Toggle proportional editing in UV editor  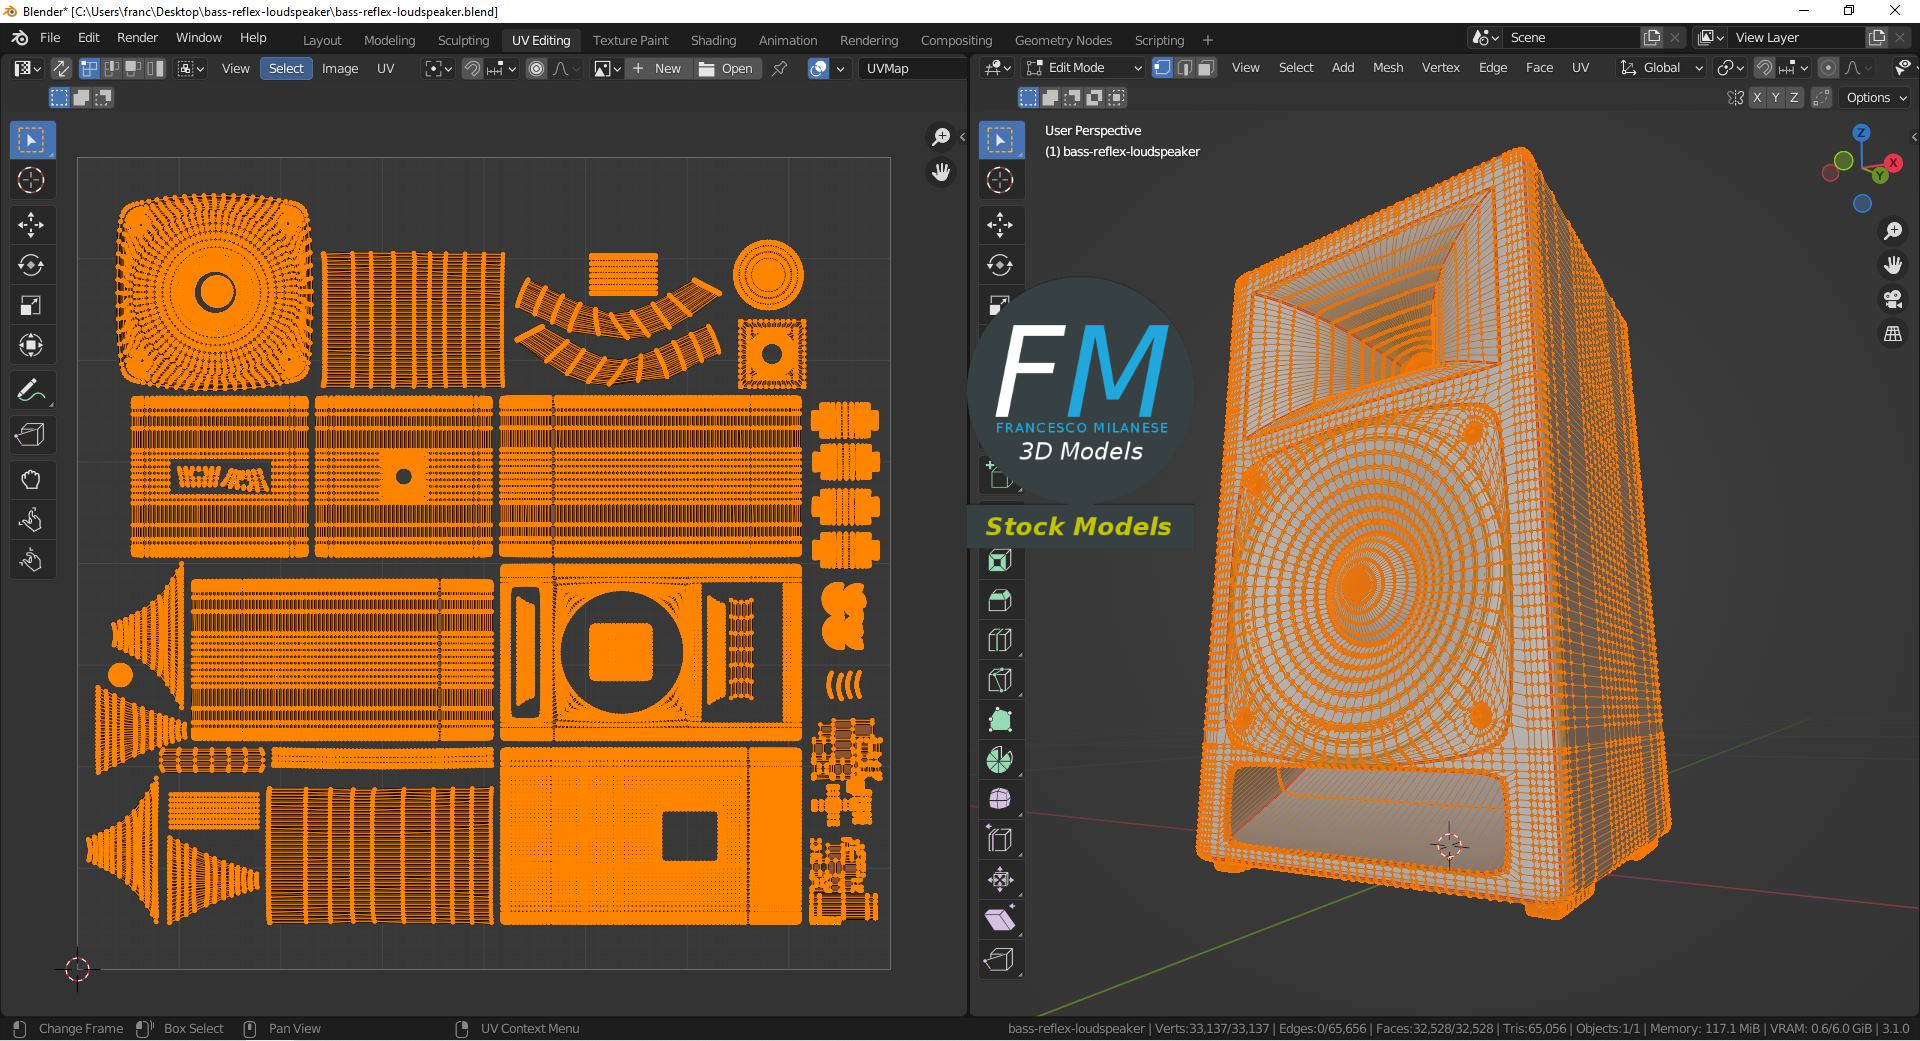pos(537,68)
